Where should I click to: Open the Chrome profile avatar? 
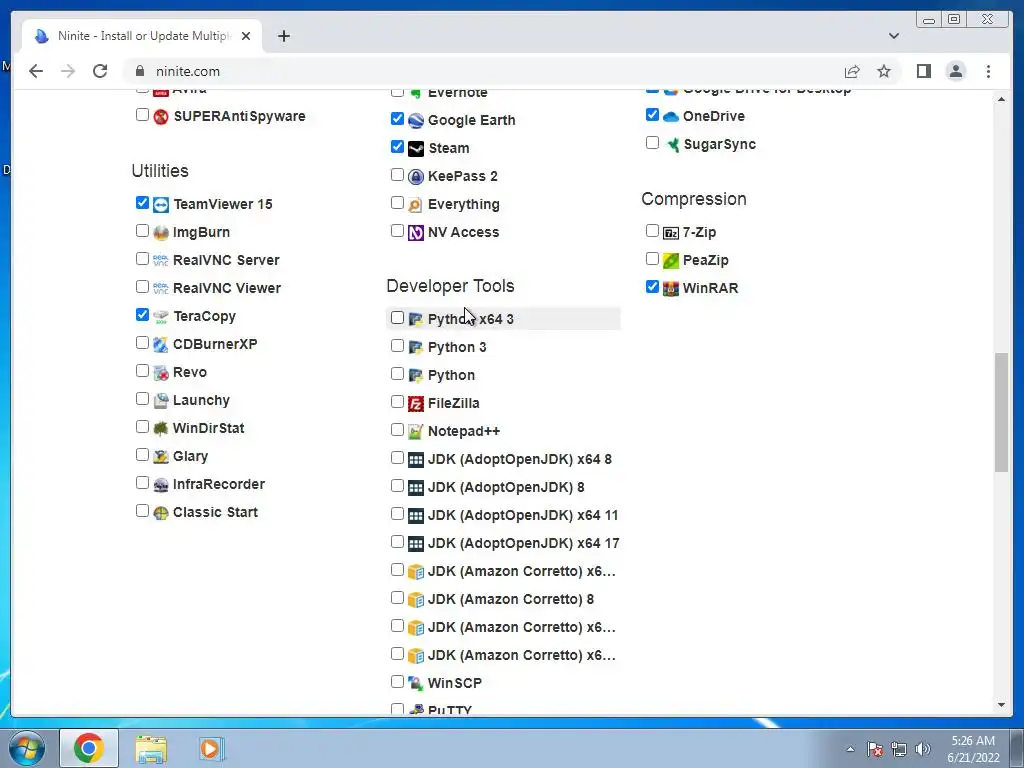pos(955,71)
